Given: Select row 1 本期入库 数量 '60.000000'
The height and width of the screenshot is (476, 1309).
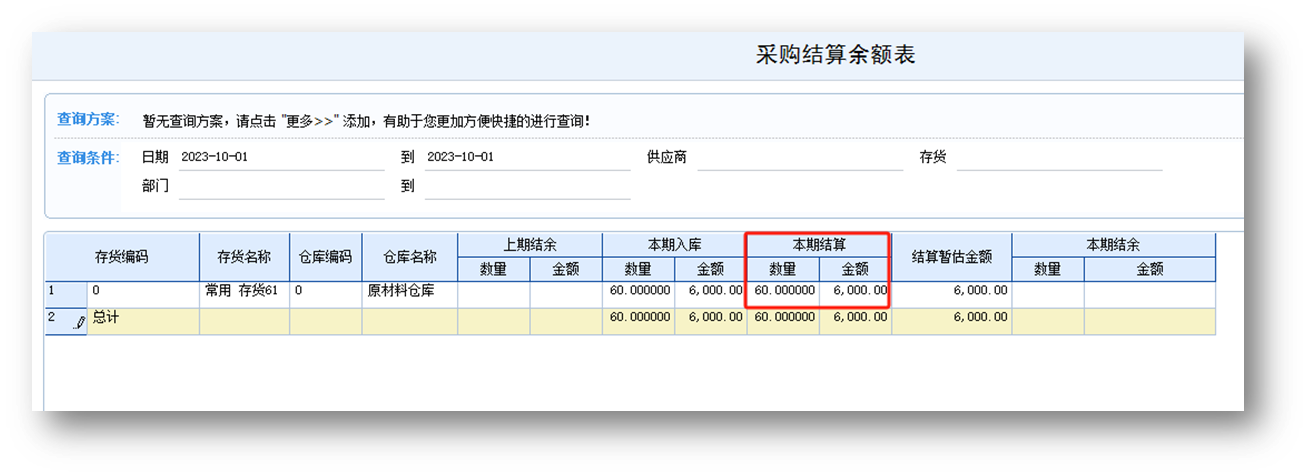Looking at the screenshot, I should pyautogui.click(x=638, y=294).
